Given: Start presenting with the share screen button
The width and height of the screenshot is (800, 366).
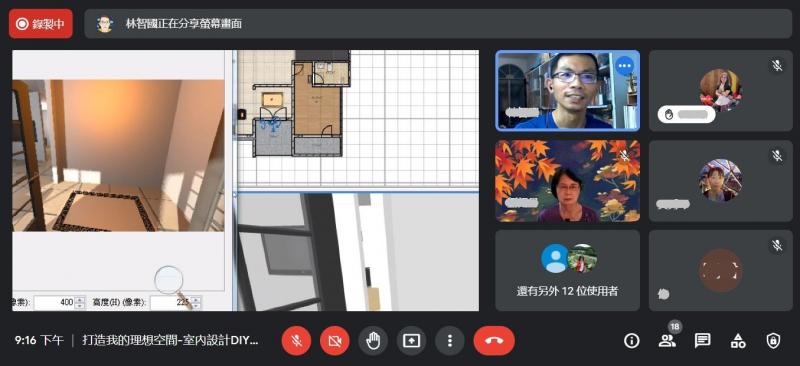Looking at the screenshot, I should tap(411, 340).
